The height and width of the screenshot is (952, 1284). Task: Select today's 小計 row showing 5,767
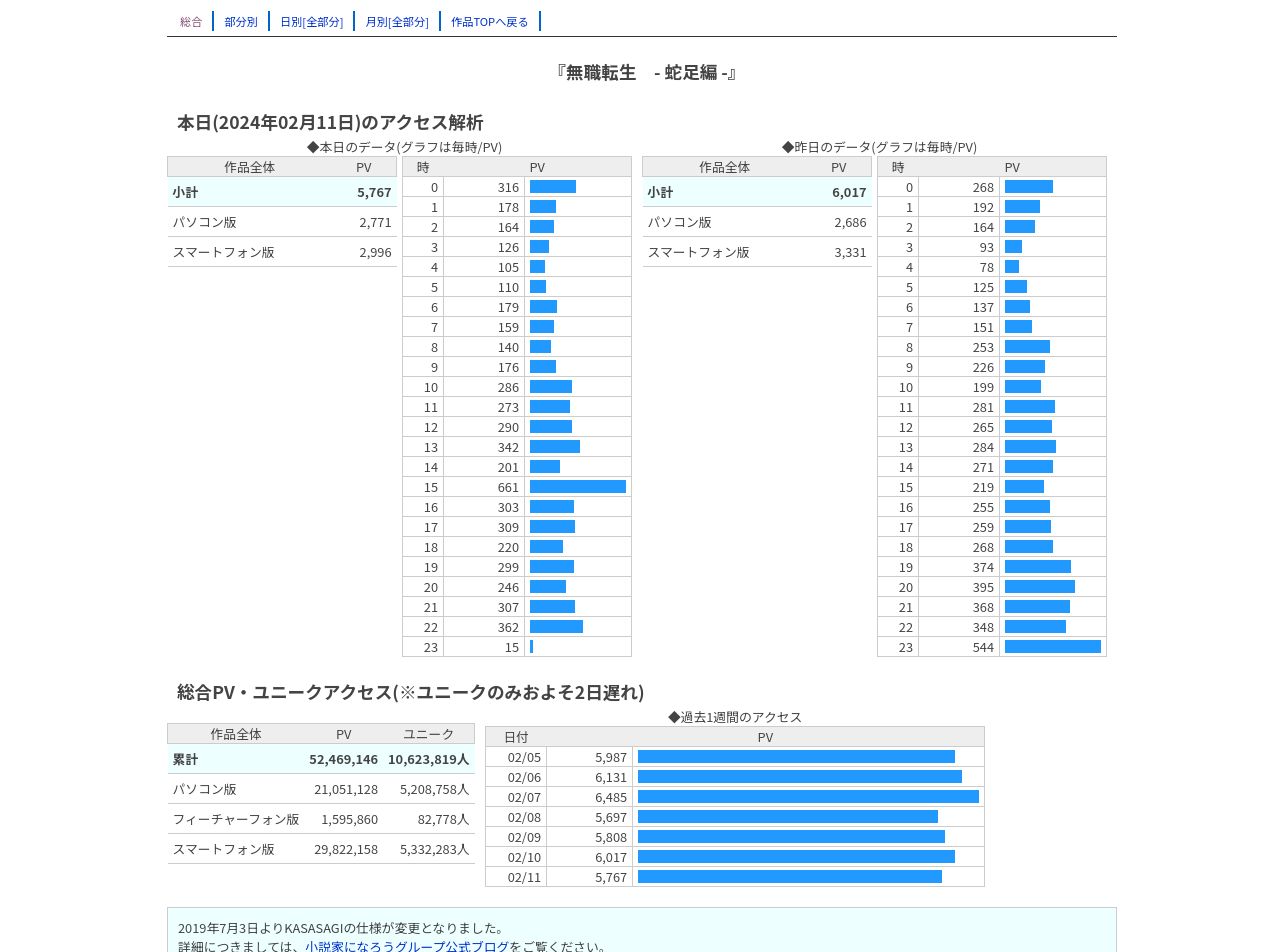point(282,192)
